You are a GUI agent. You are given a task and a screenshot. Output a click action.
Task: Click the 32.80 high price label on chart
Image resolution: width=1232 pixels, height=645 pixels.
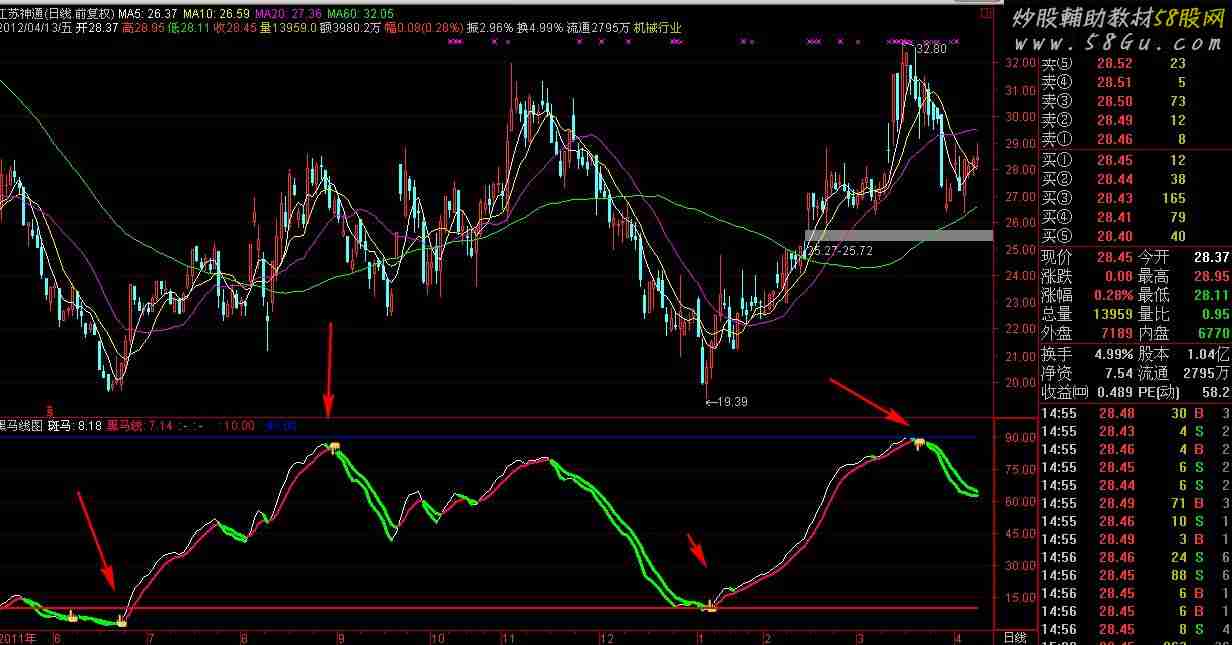tap(930, 48)
